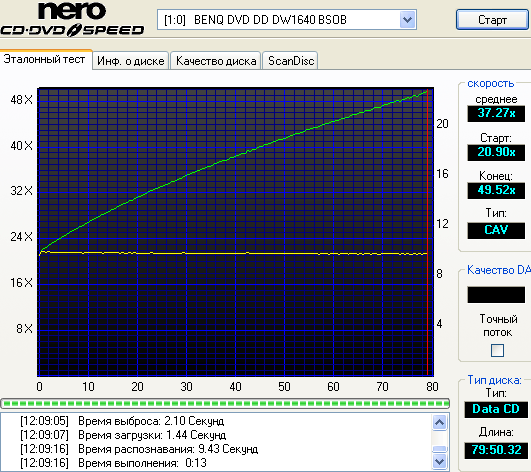Click the green test progress bar
Screen dimensions: 531x472
225,403
